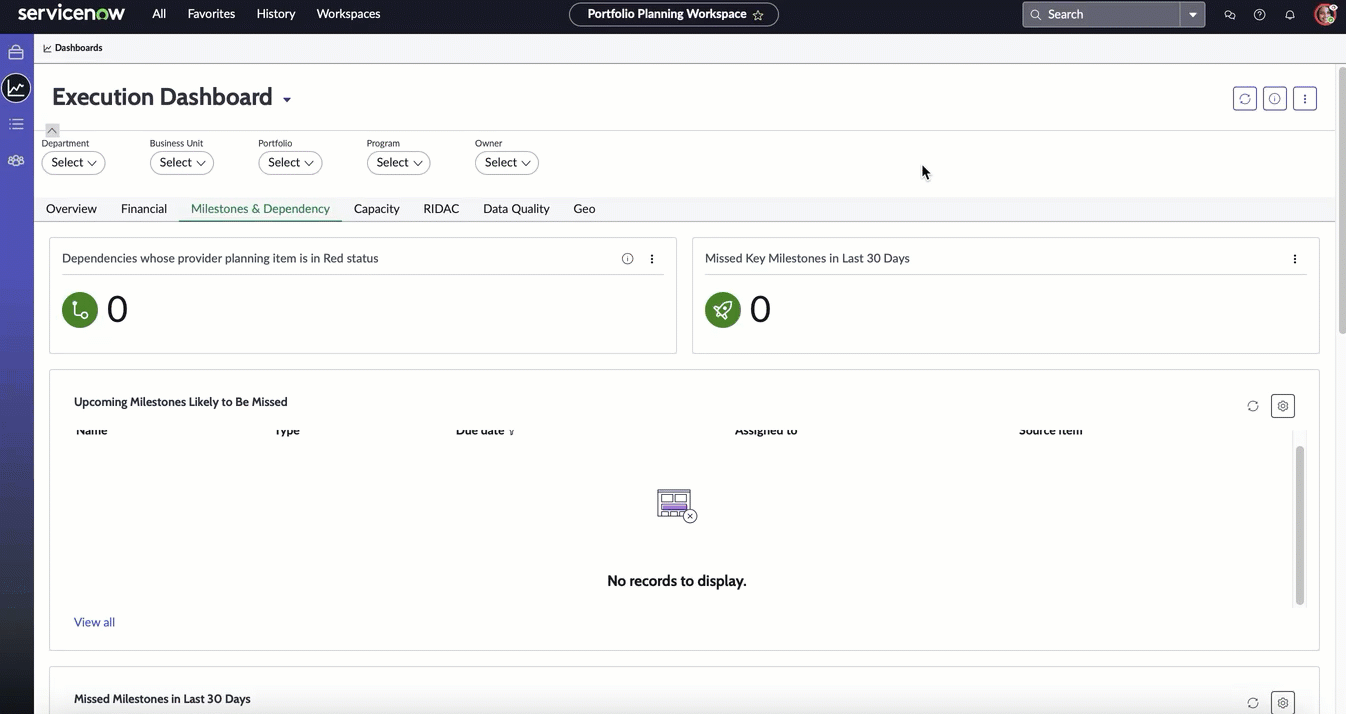
Task: Refresh Missed Milestones in Last 30 Days list
Action: click(x=1253, y=703)
